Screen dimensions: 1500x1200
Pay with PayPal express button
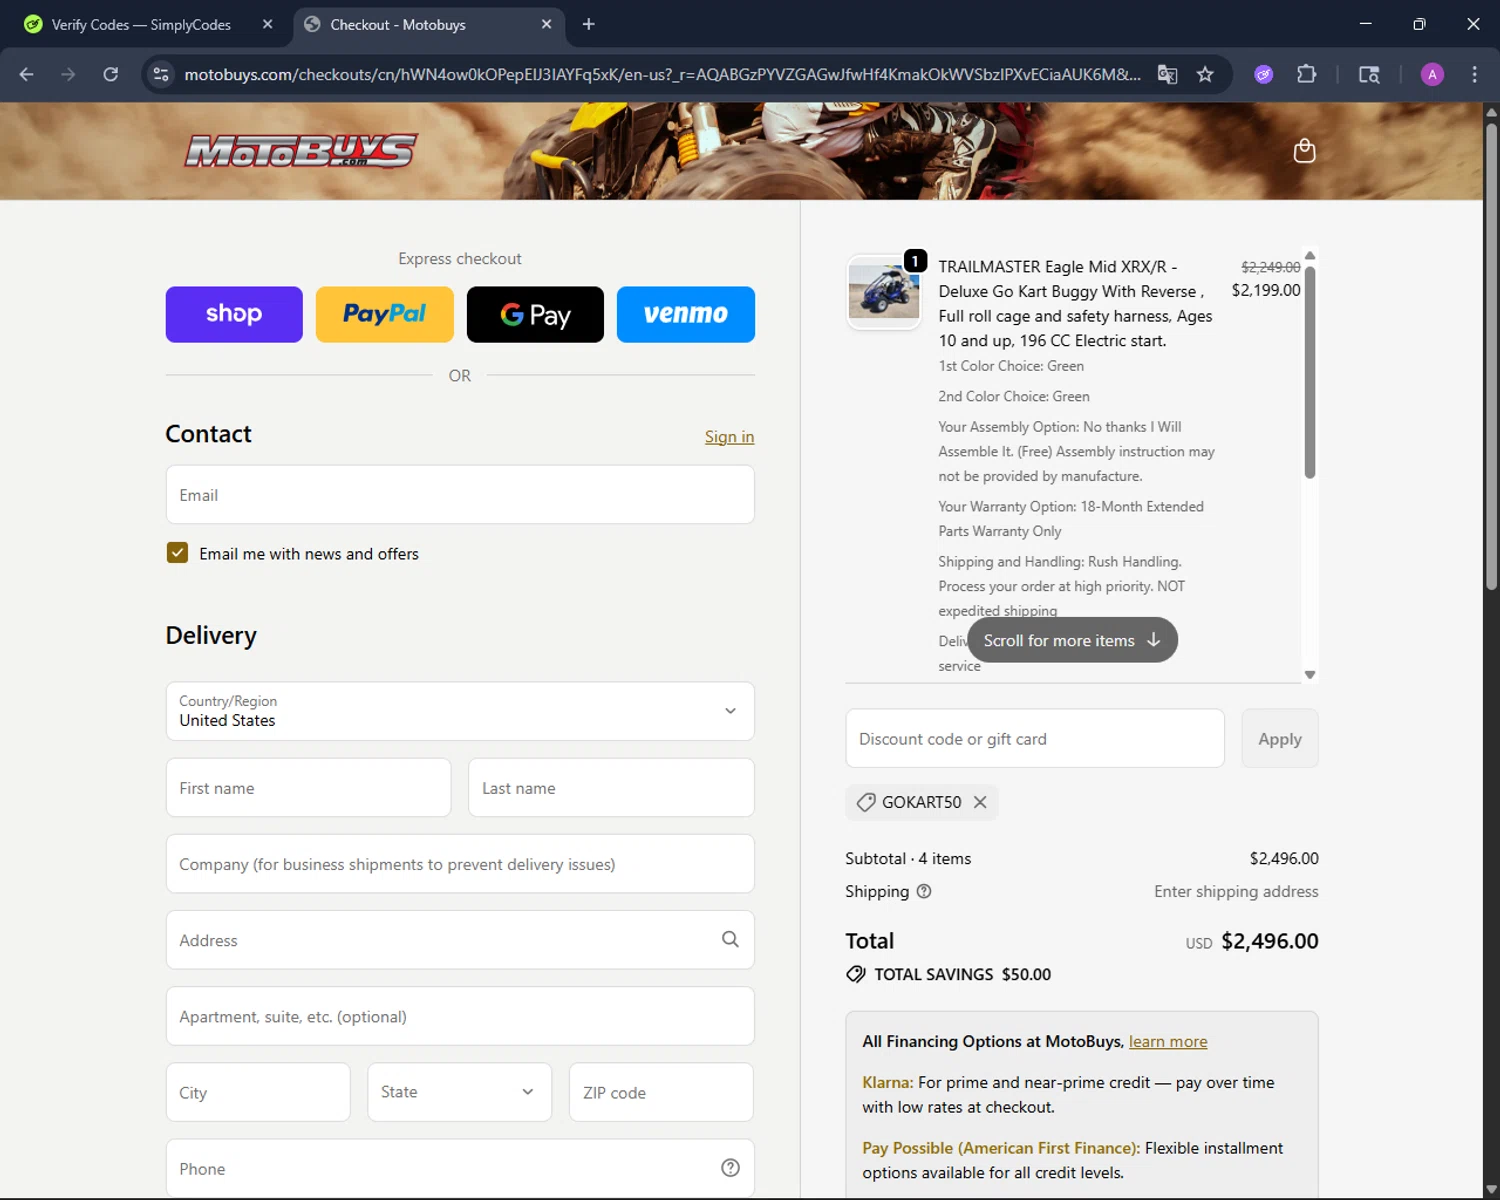(x=385, y=314)
